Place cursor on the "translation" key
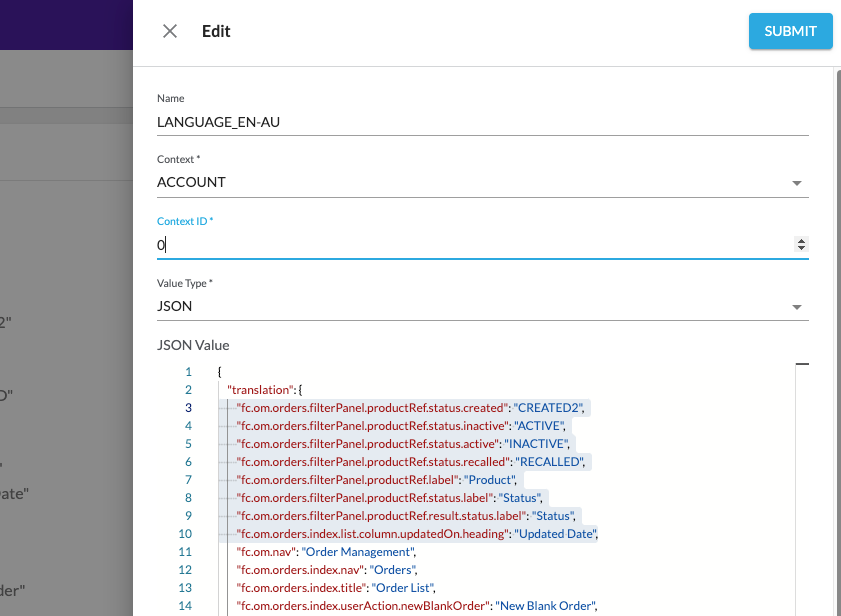This screenshot has height=616, width=841. [x=261, y=390]
